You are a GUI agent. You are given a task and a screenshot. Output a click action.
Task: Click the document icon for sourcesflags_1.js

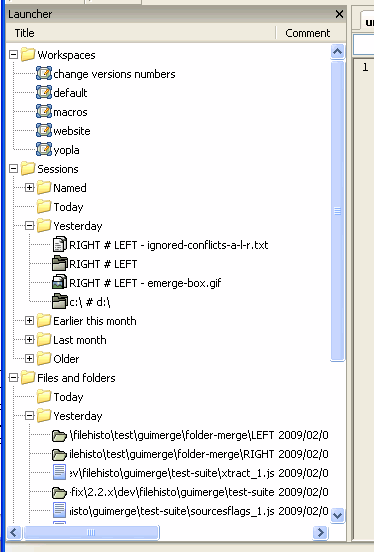(x=60, y=511)
